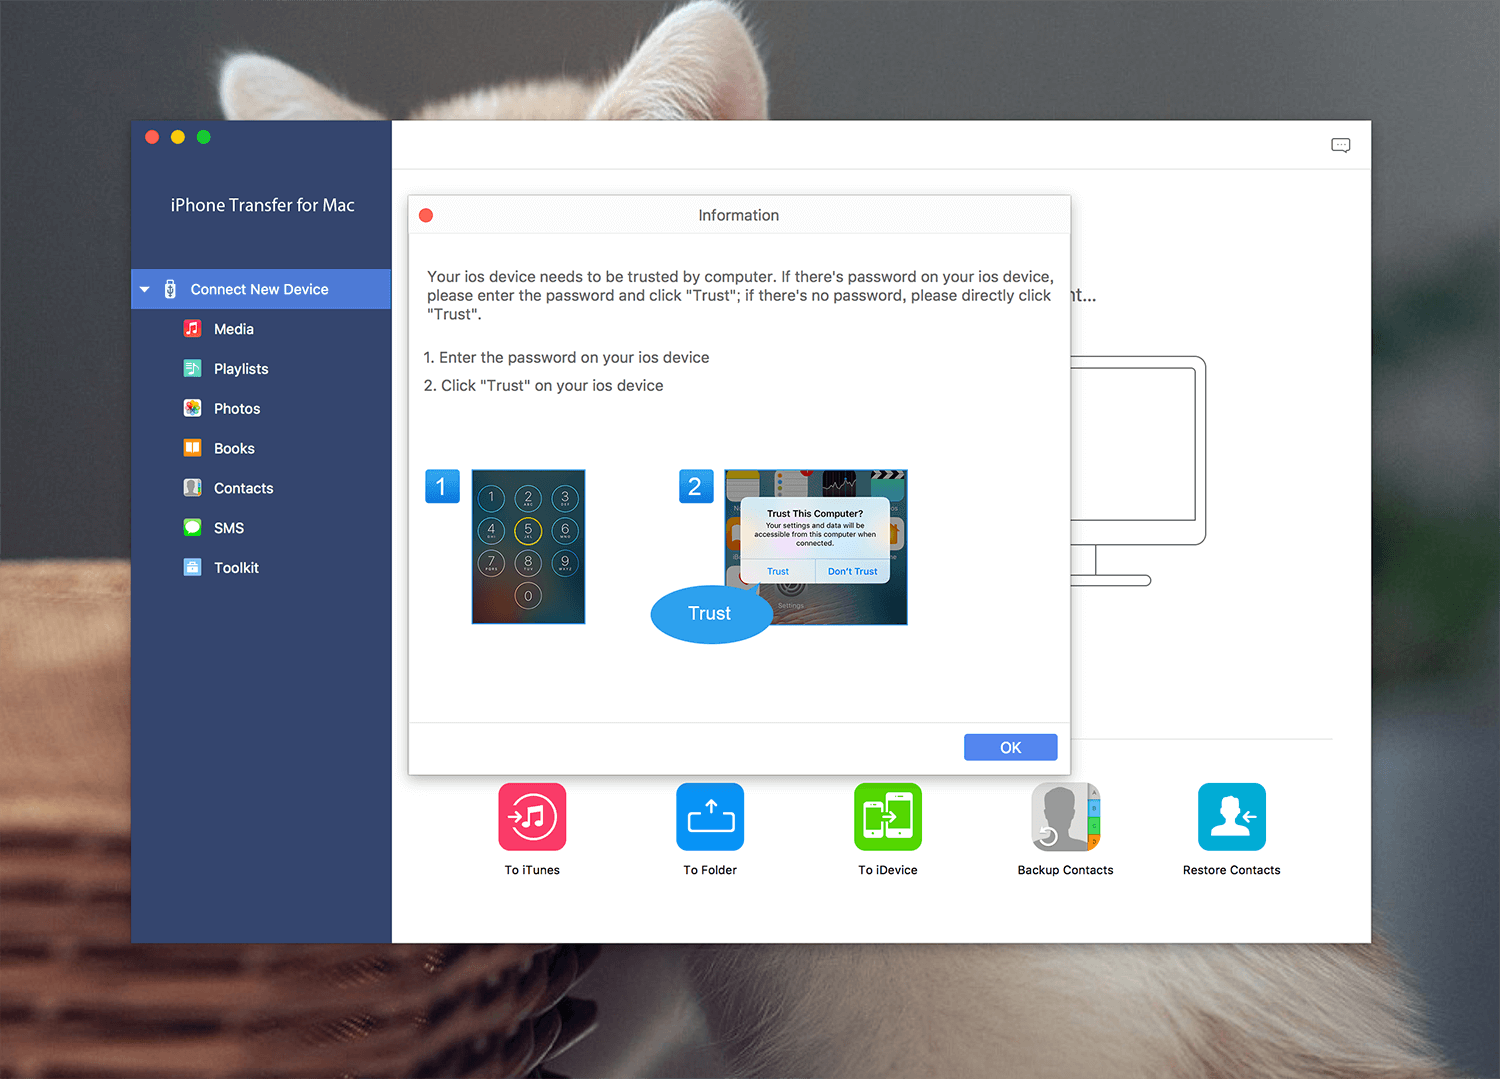This screenshot has height=1079, width=1500.
Task: Click the device icon beside Connect New Device
Action: click(170, 289)
